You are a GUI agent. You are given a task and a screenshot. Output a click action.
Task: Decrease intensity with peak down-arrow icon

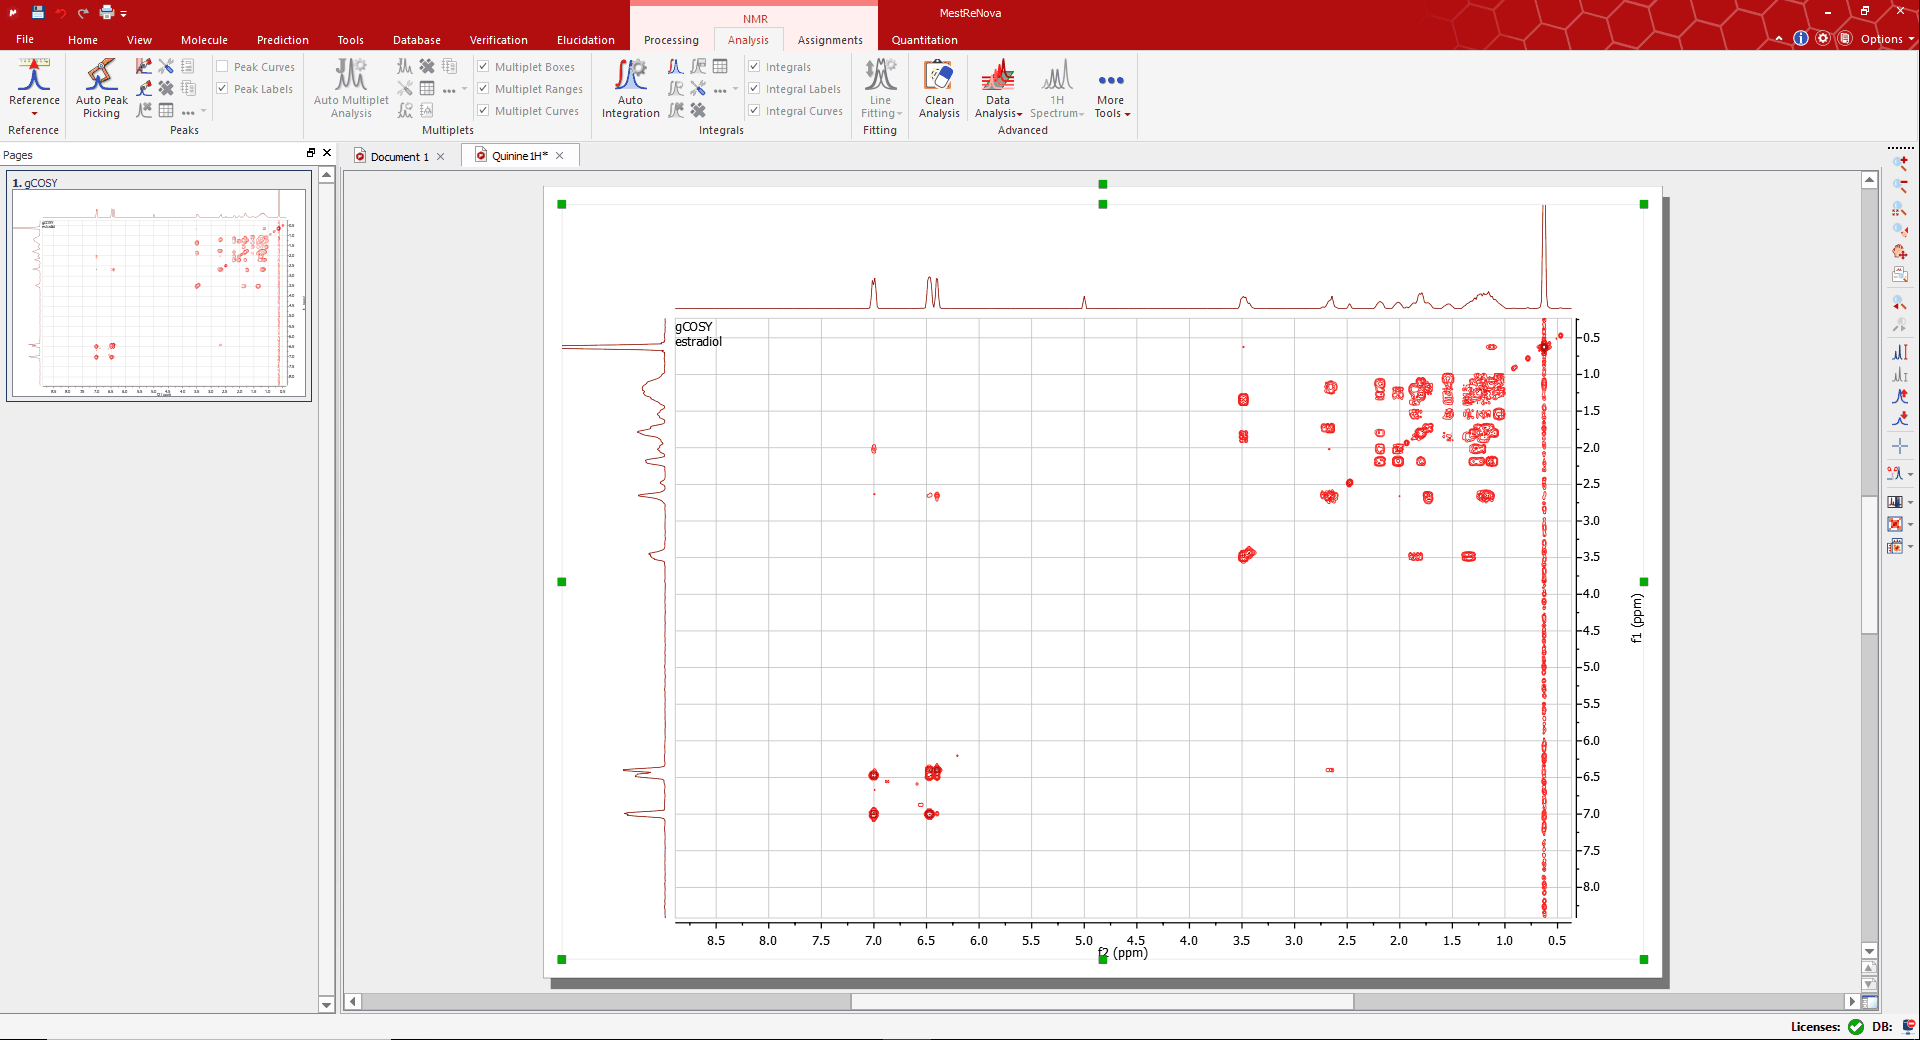1900,419
